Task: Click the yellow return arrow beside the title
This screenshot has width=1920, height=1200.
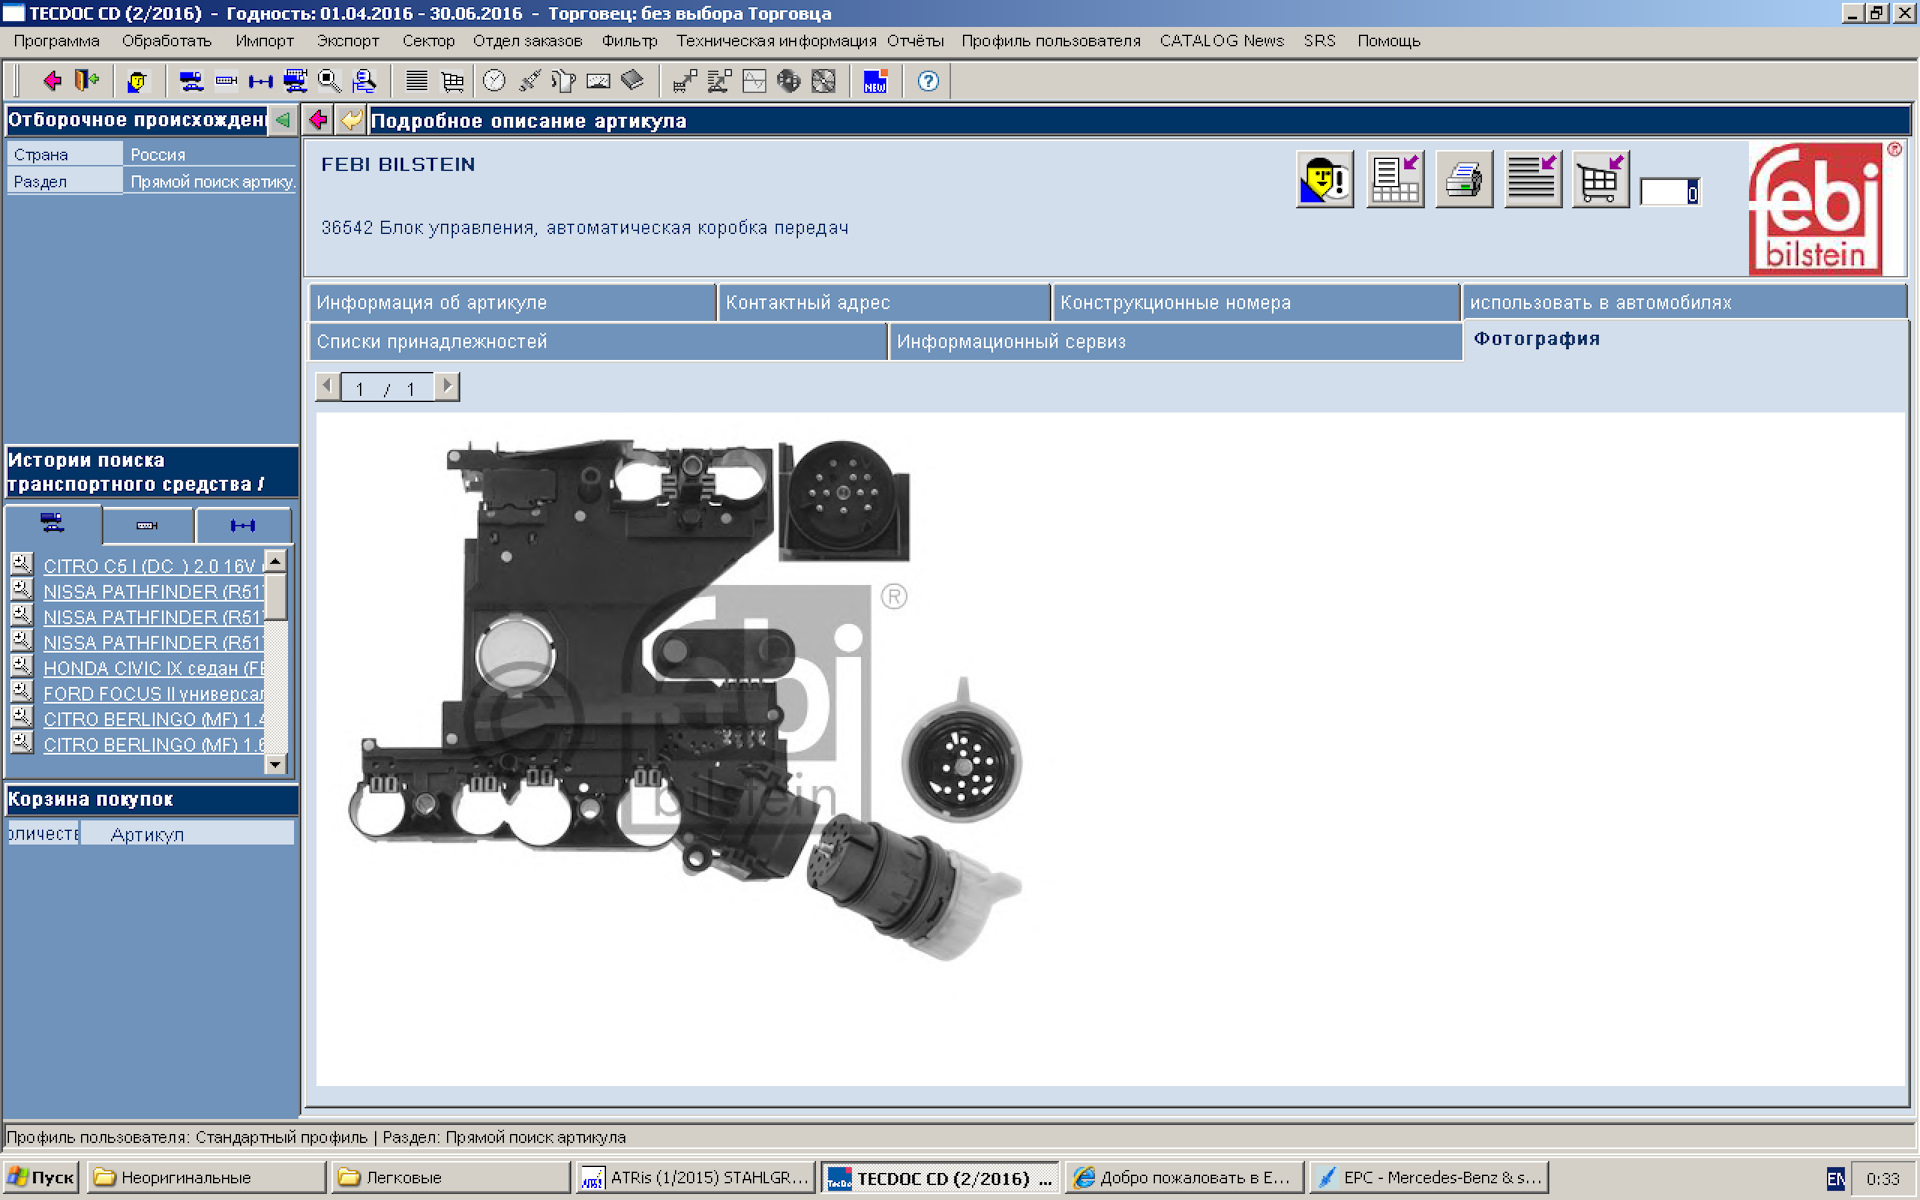Action: [x=351, y=120]
